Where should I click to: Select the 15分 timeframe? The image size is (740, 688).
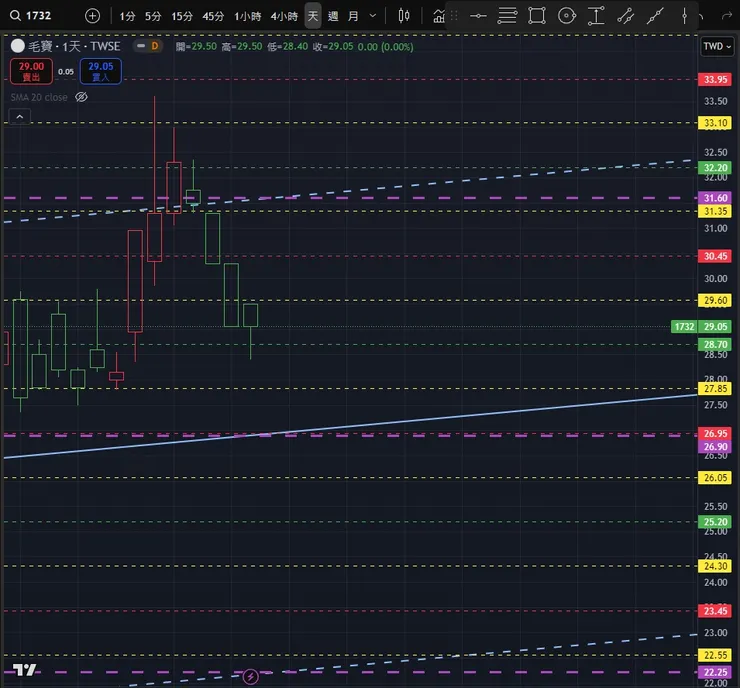[182, 17]
